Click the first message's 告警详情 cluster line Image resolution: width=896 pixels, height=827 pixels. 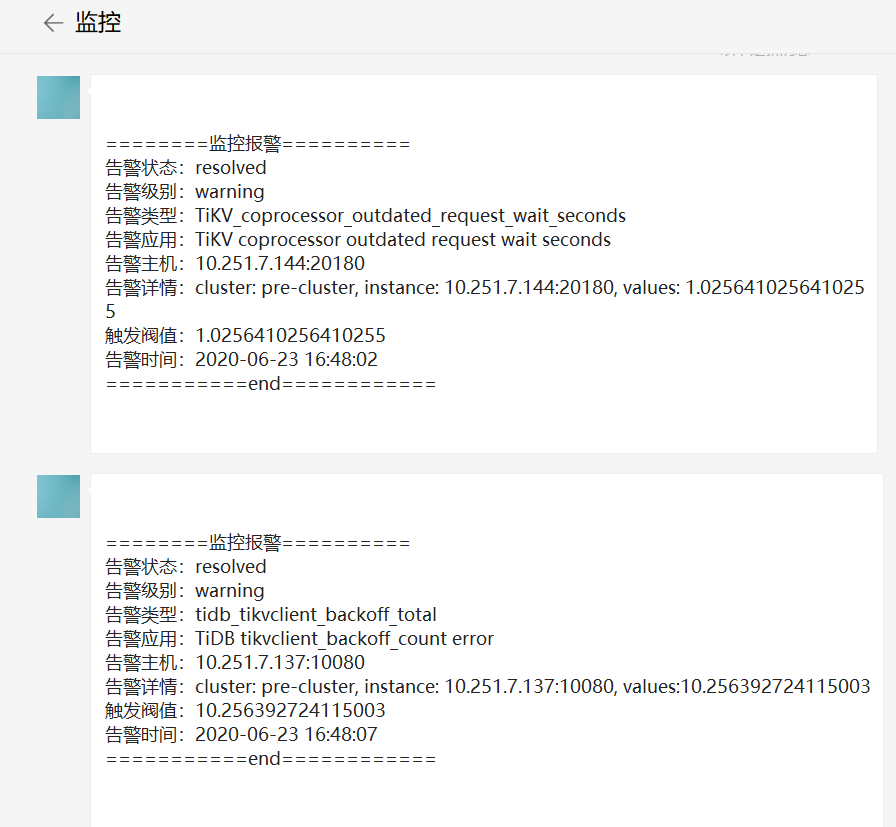[x=485, y=299]
